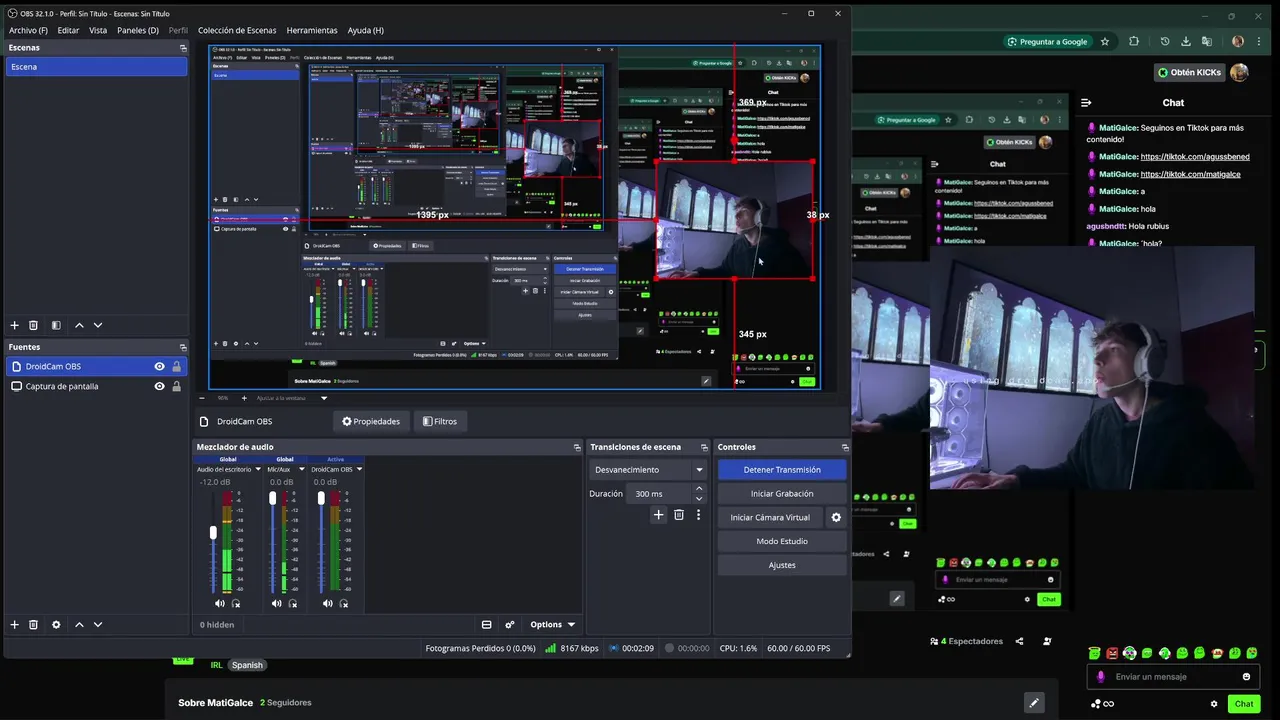Open virtual camera settings gear
Screen dimensions: 1280x720
(x=836, y=517)
